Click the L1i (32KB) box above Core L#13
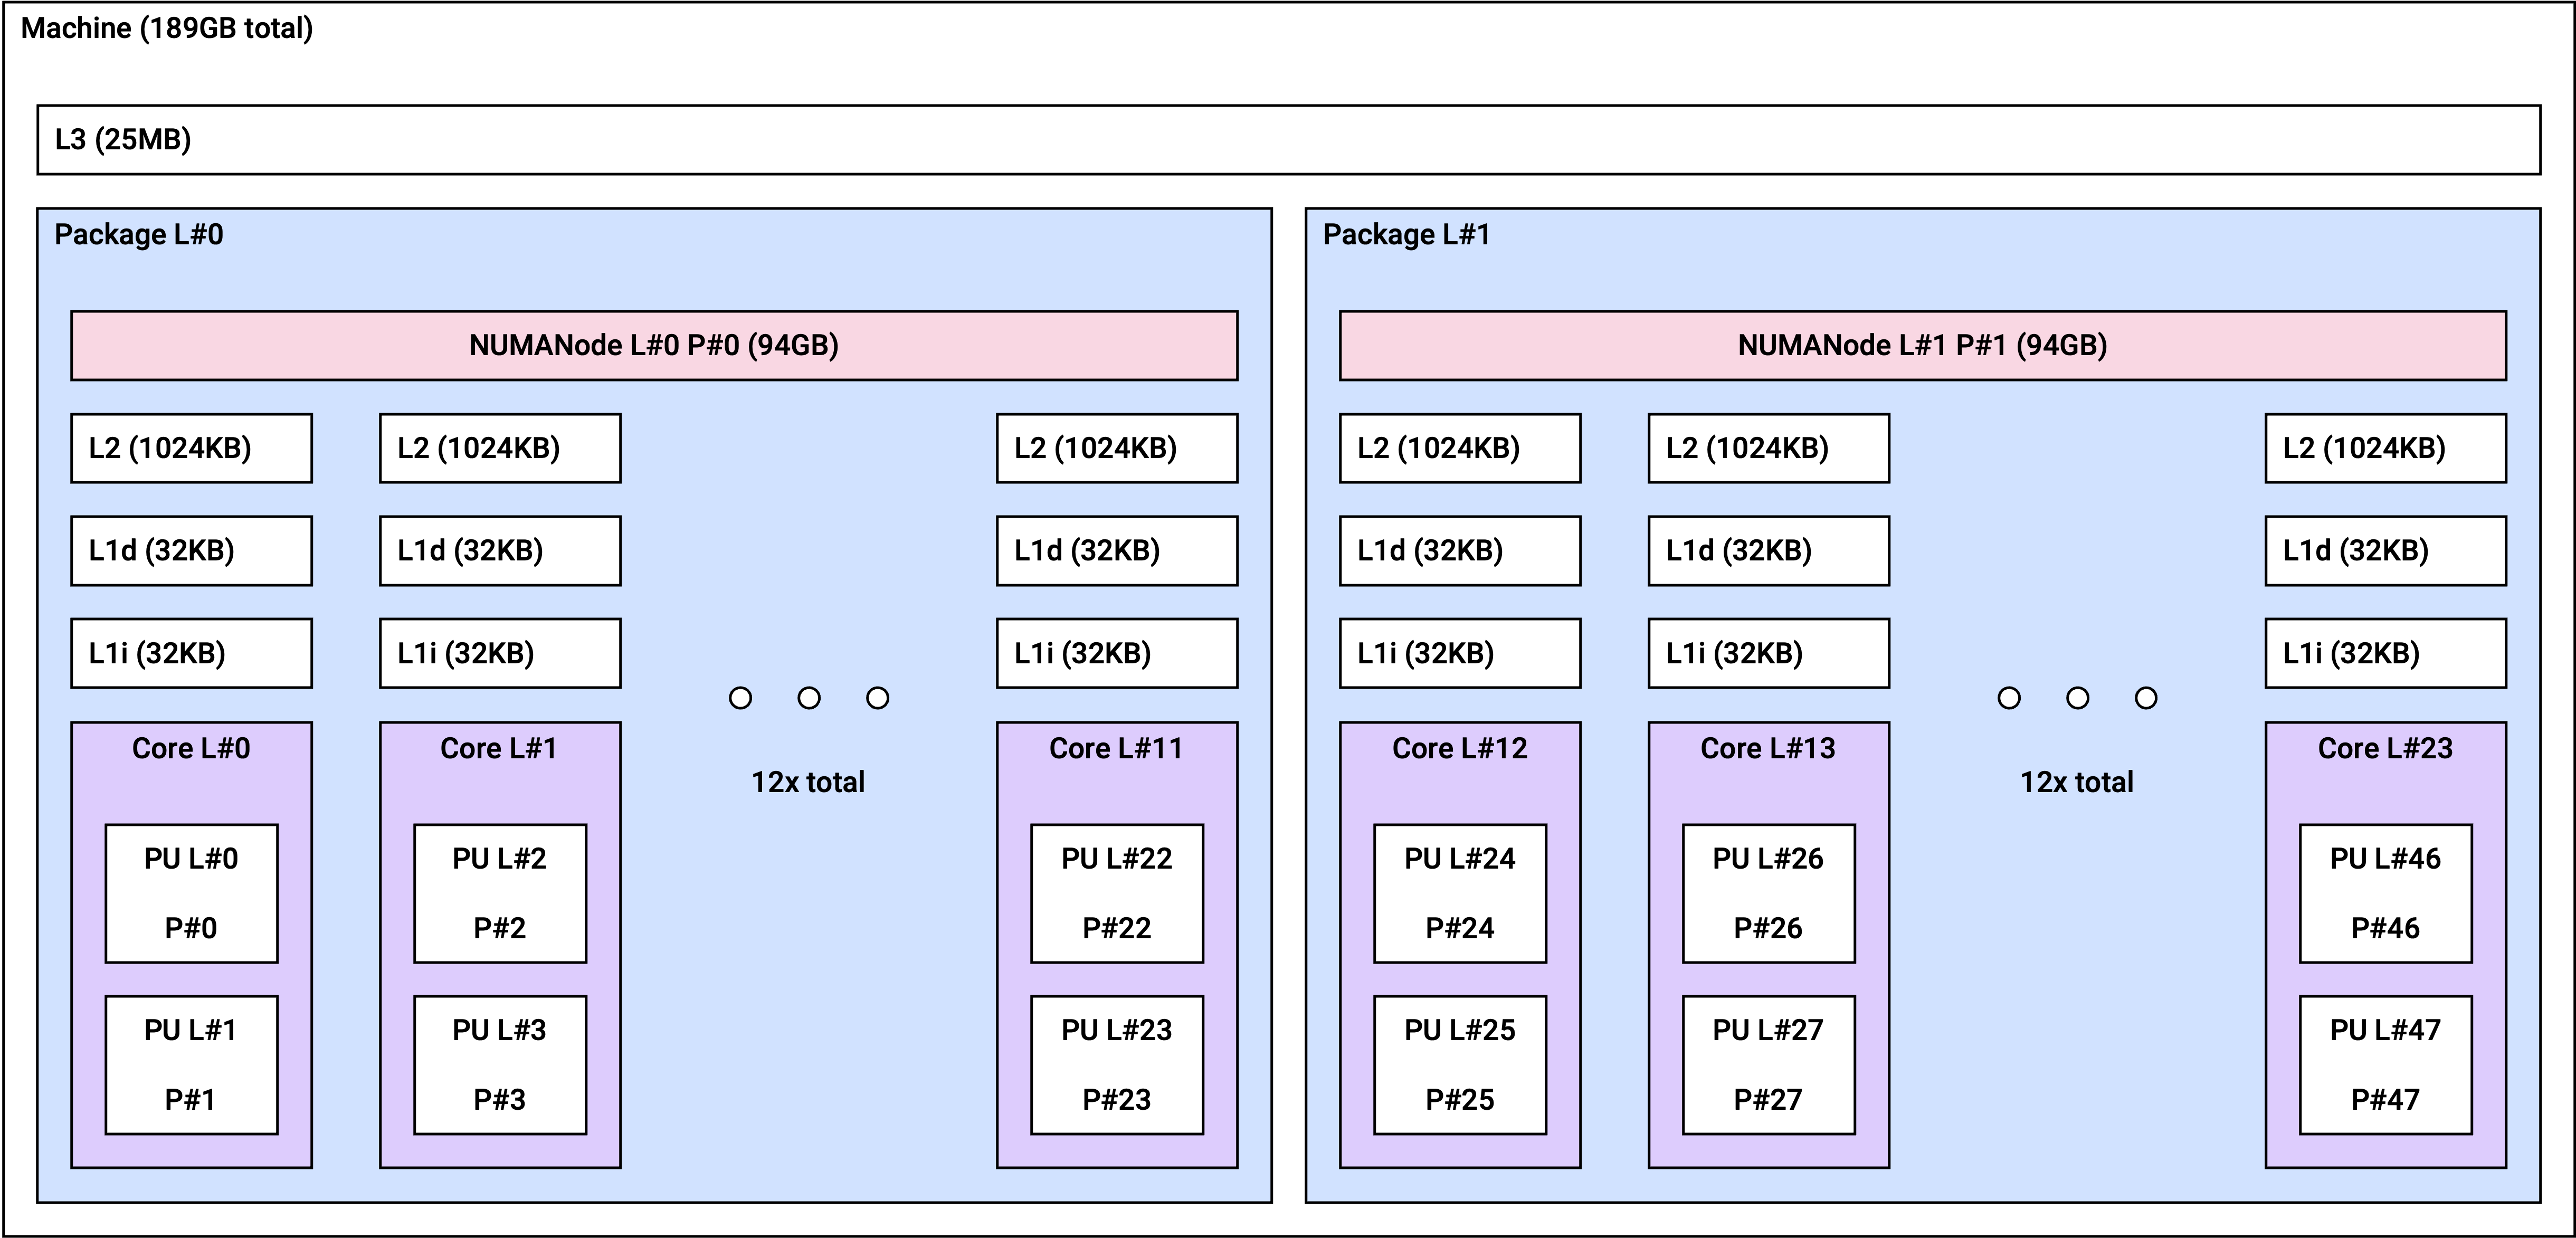The width and height of the screenshot is (2576, 1238). point(1769,654)
